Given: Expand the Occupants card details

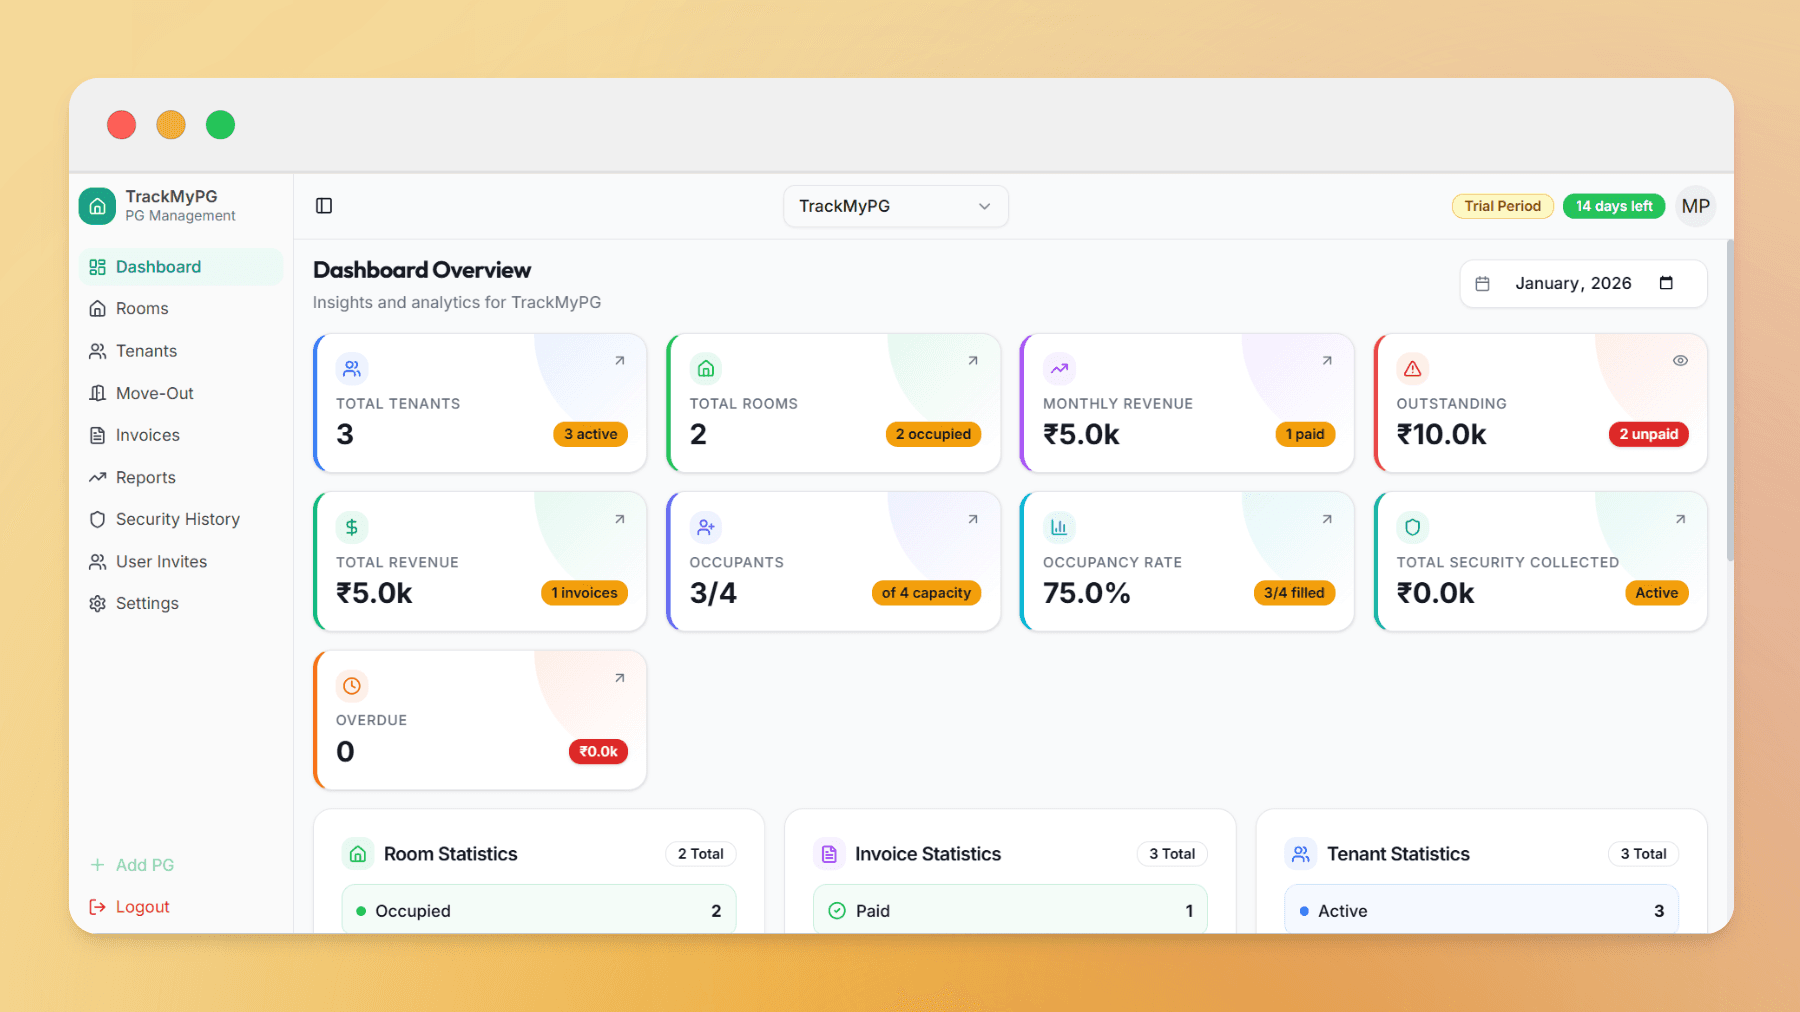Looking at the screenshot, I should pyautogui.click(x=971, y=519).
